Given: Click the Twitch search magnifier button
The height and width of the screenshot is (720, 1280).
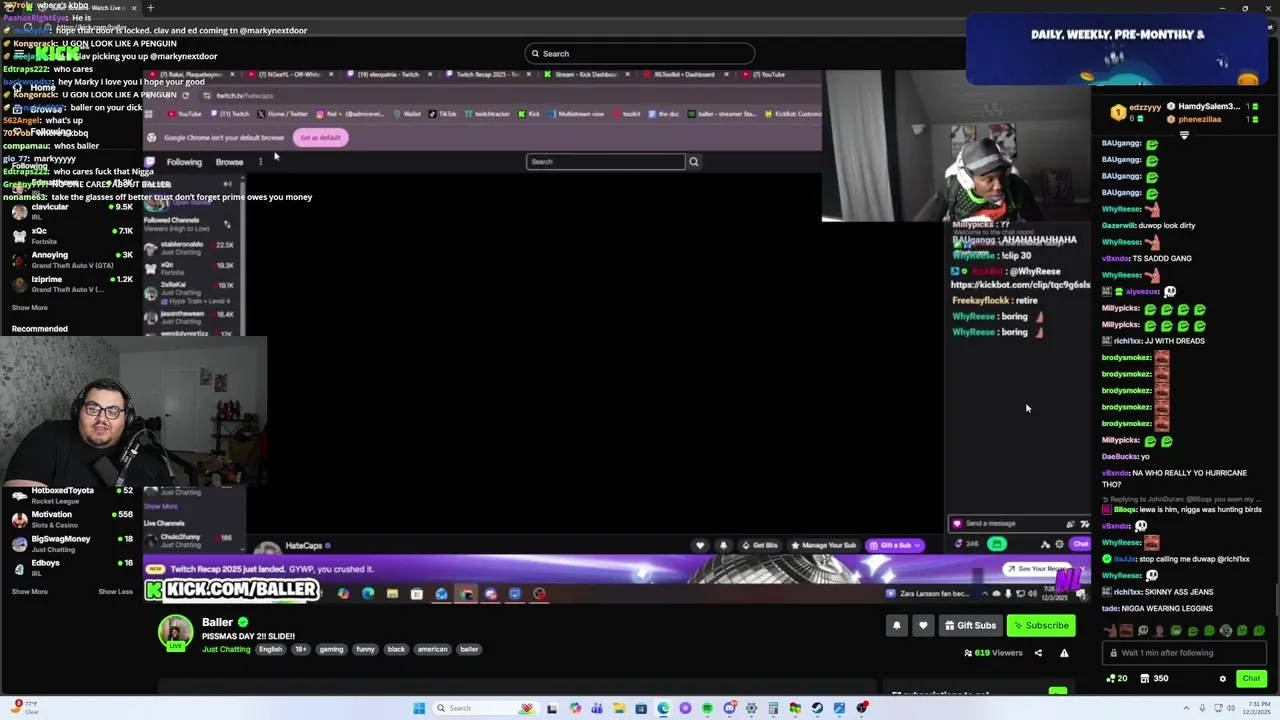Looking at the screenshot, I should (x=693, y=161).
